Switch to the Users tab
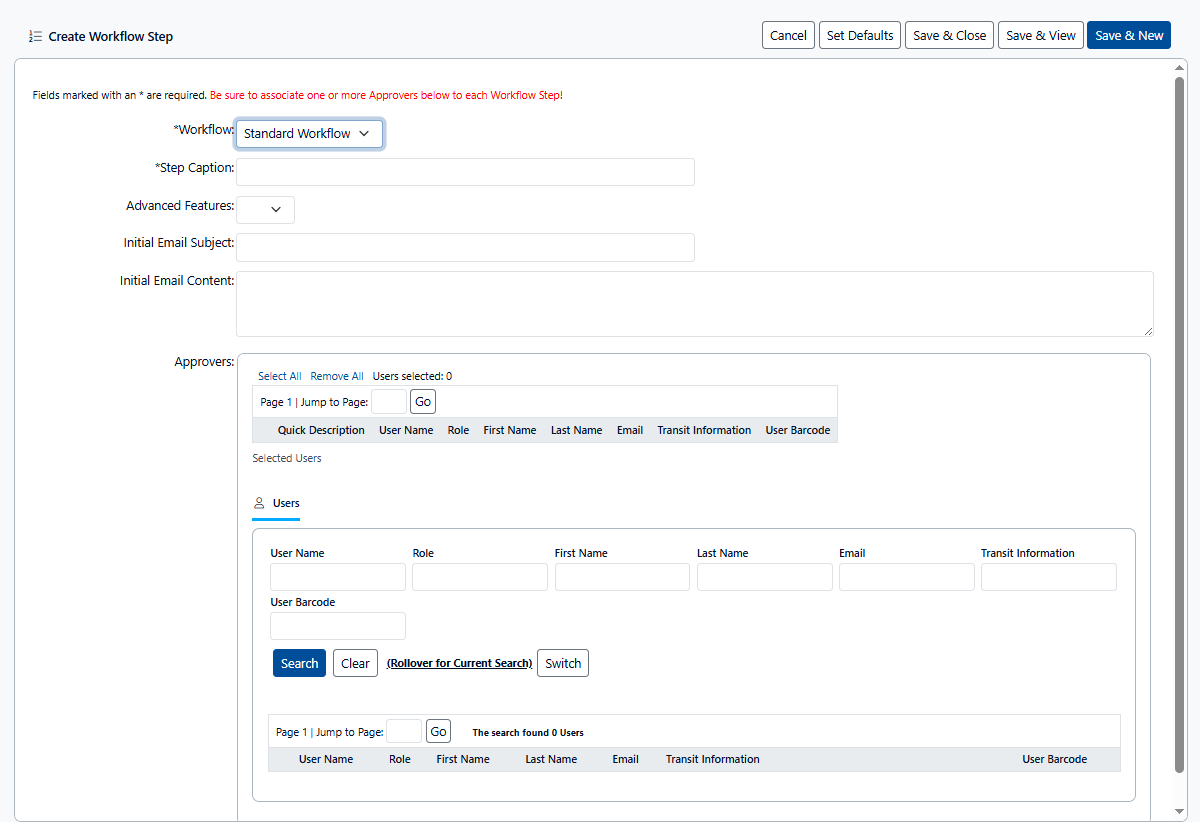 [285, 503]
